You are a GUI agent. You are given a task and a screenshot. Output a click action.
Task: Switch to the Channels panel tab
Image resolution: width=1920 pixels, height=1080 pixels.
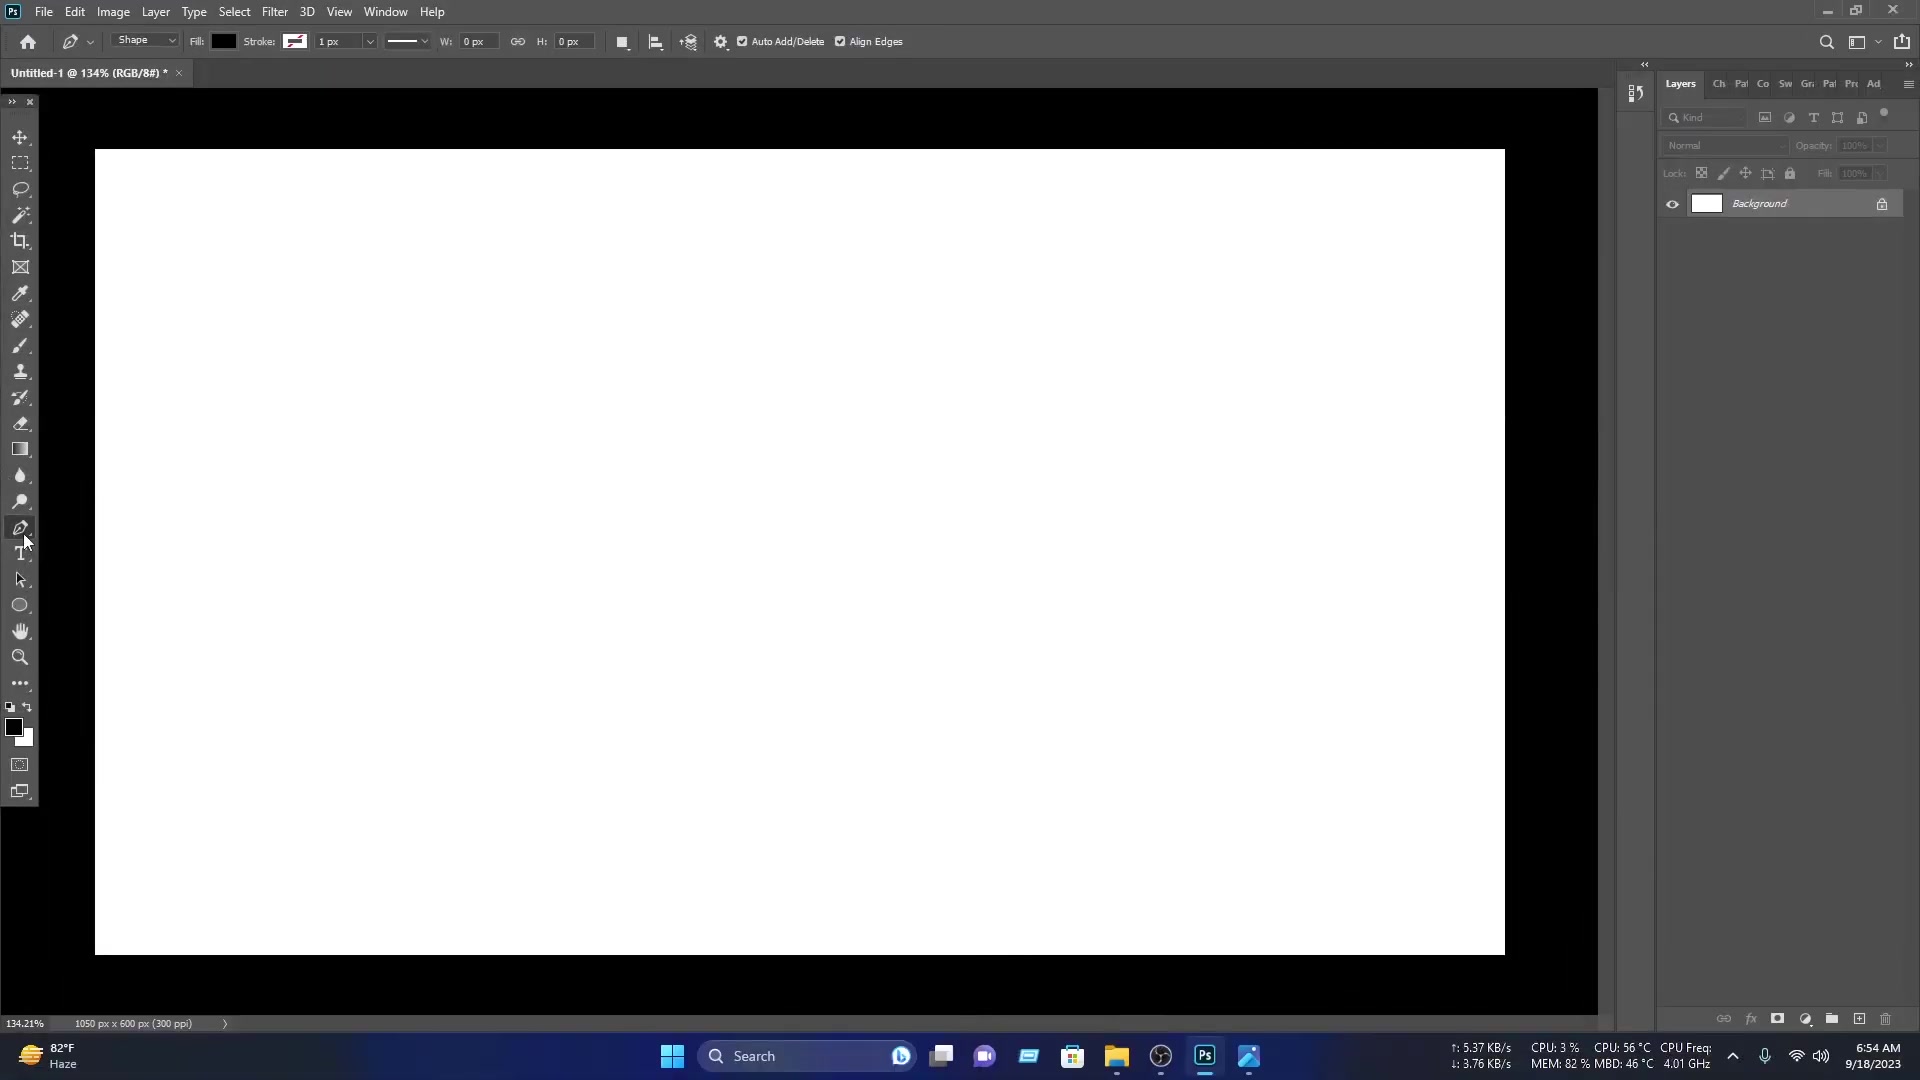point(1719,84)
